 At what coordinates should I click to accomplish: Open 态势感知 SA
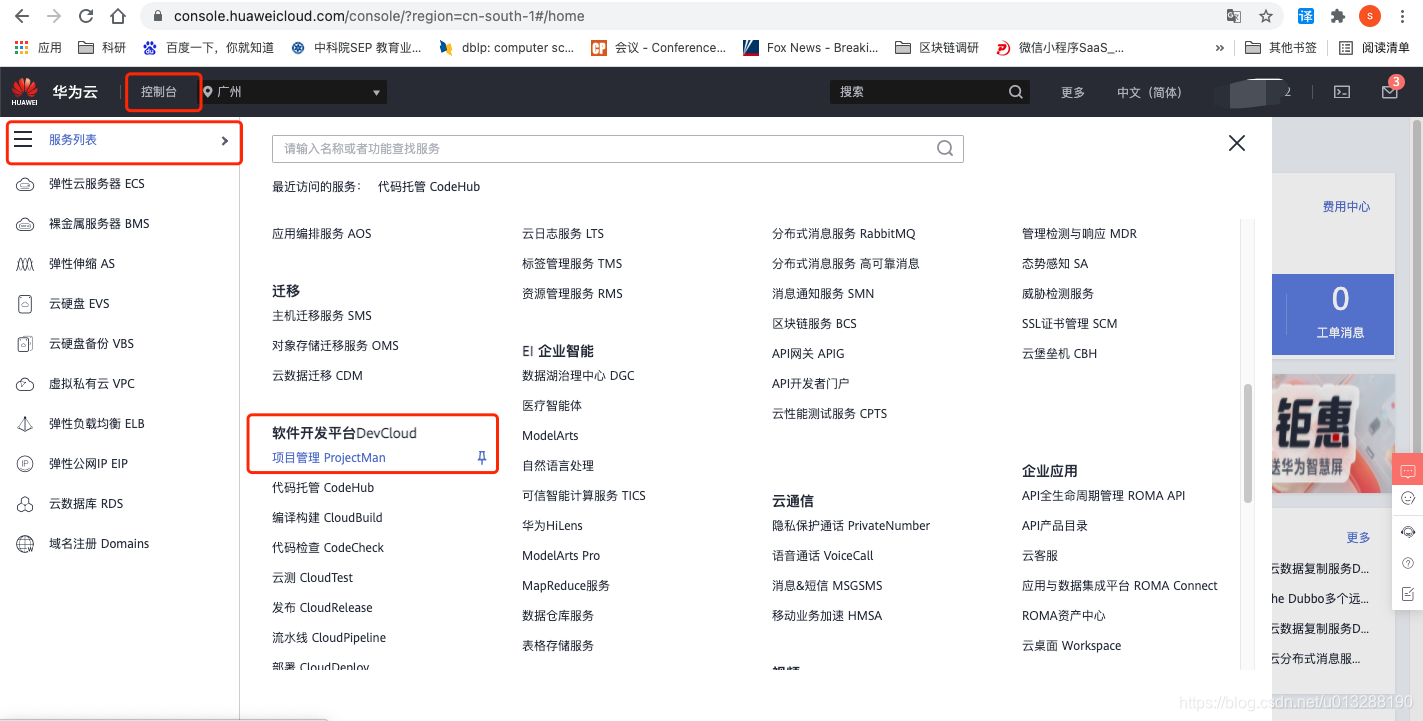point(1055,264)
